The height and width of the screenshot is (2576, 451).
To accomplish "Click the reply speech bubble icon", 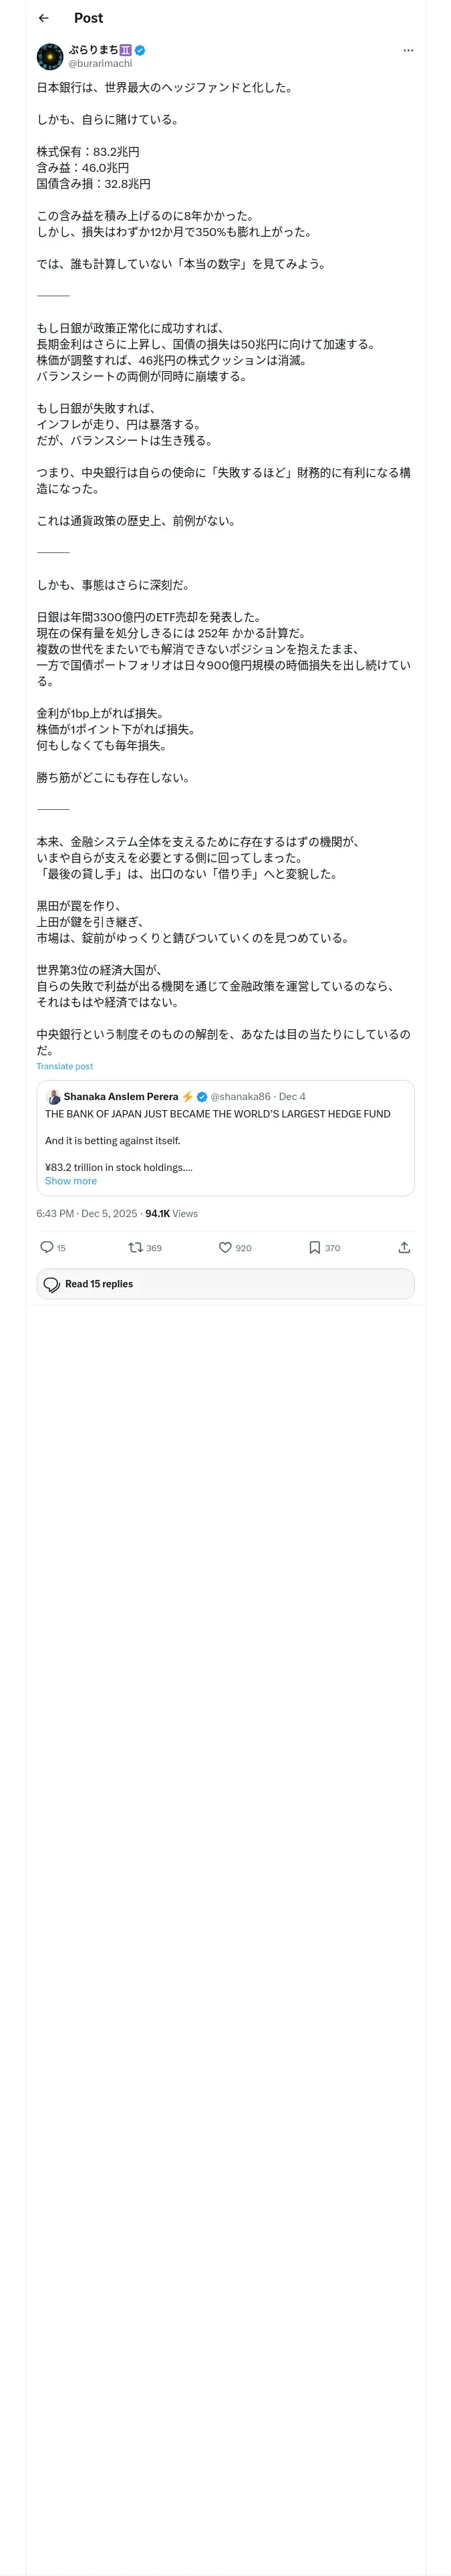I will tap(46, 1247).
